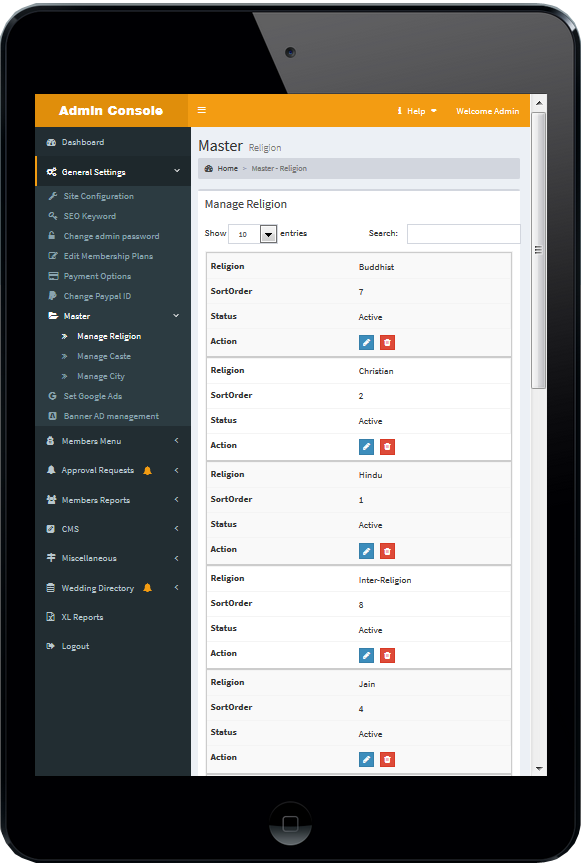The image size is (581, 864).
Task: Edit the Buddhist religion entry
Action: (366, 342)
